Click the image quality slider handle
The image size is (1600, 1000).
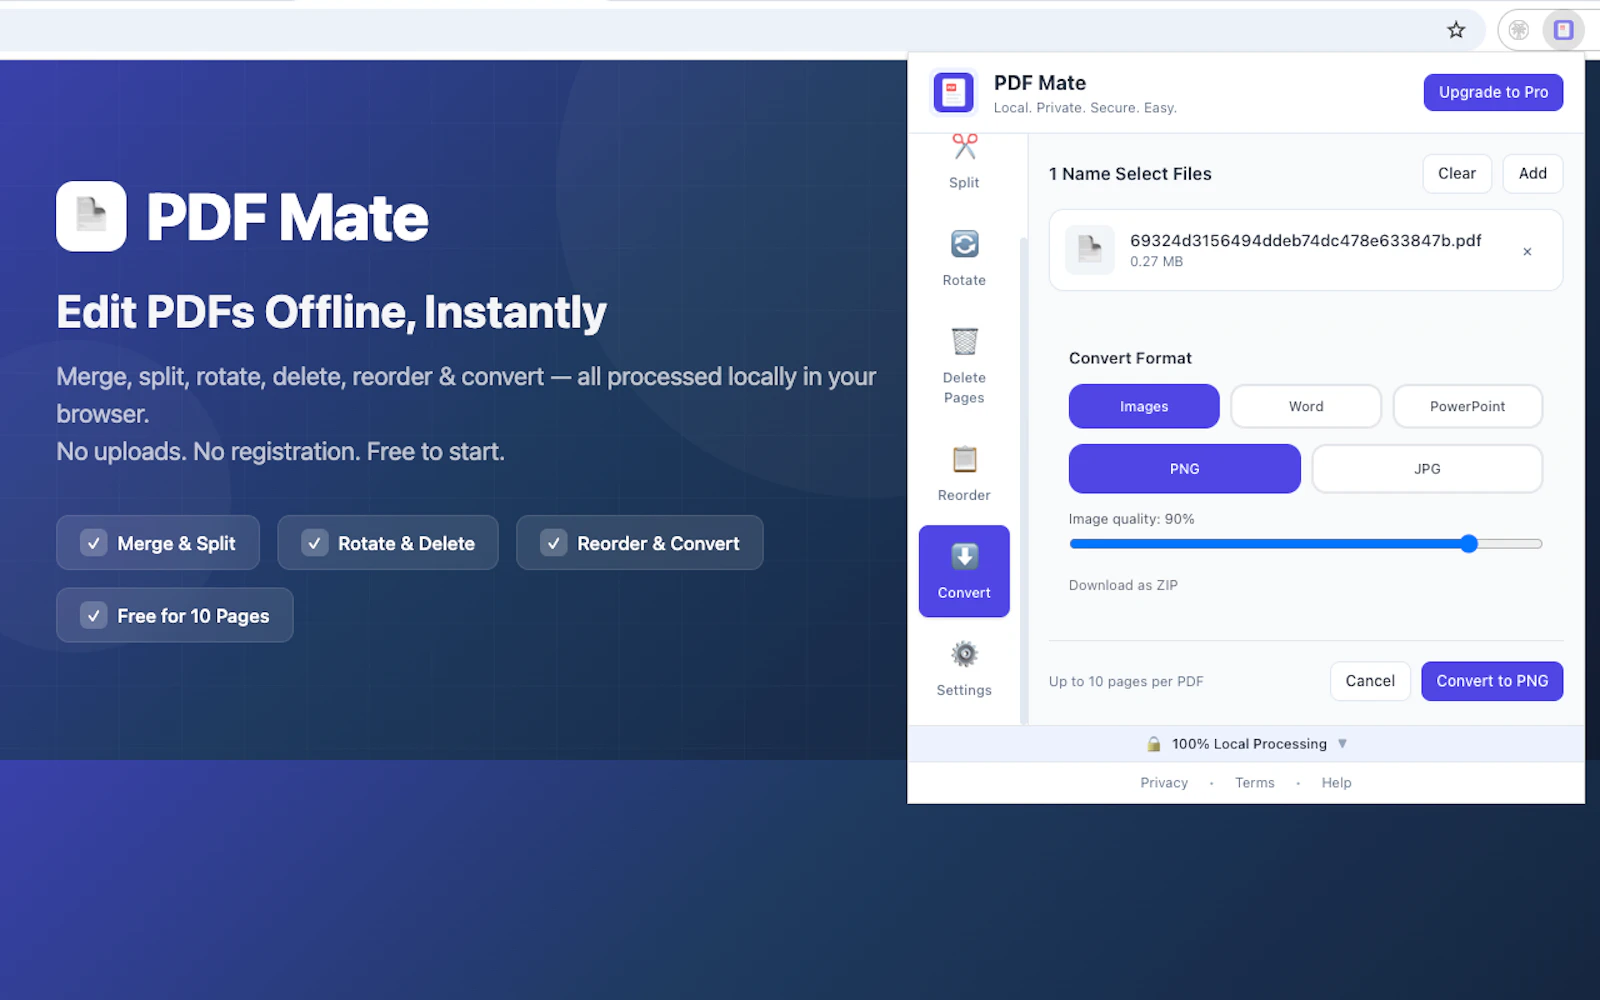coord(1468,544)
